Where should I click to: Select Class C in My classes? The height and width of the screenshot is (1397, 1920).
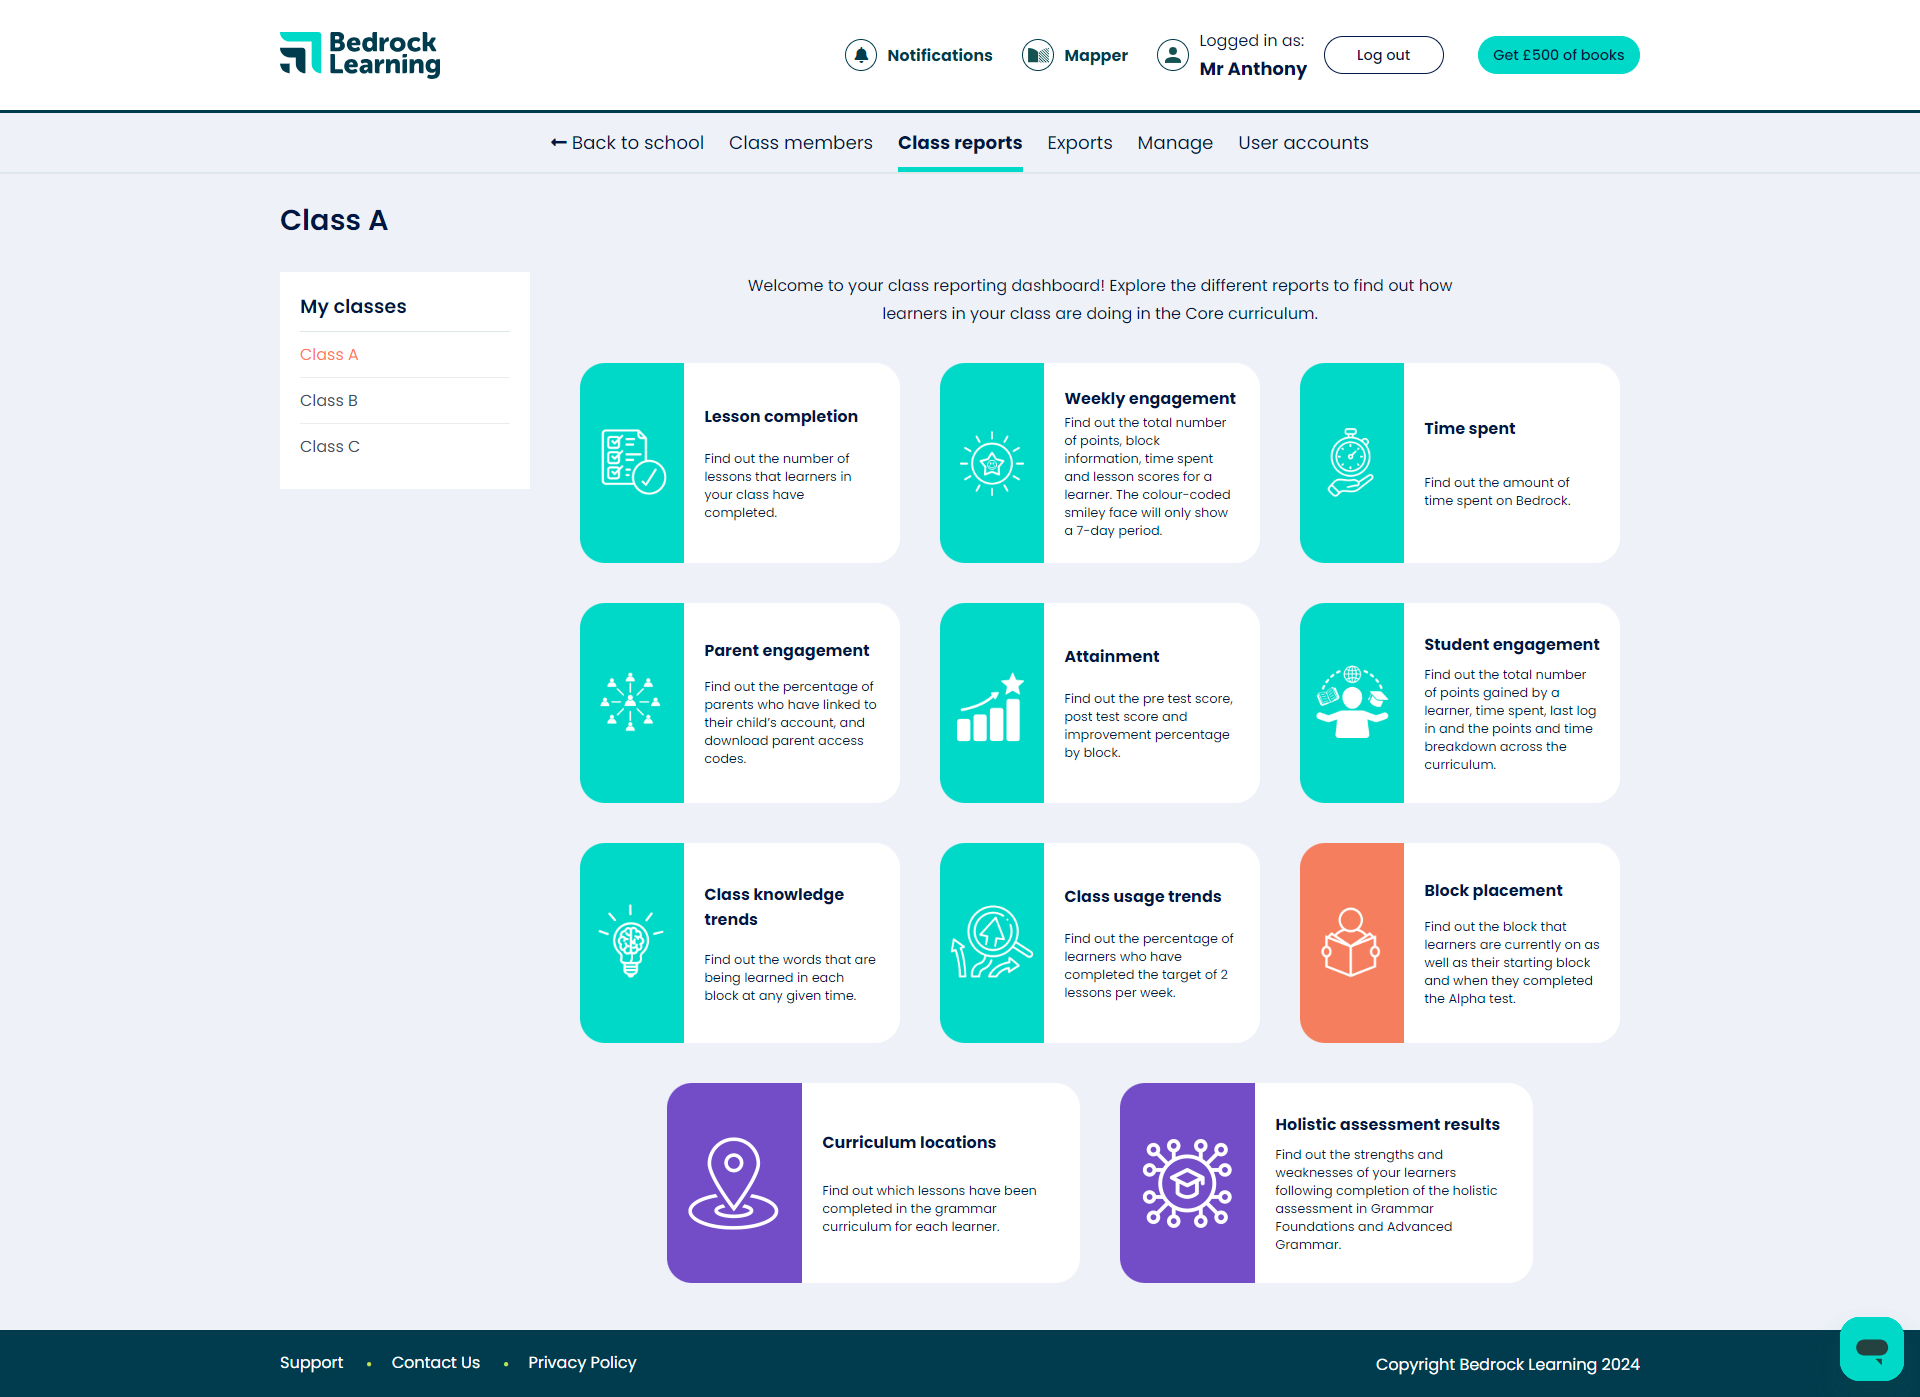point(330,446)
